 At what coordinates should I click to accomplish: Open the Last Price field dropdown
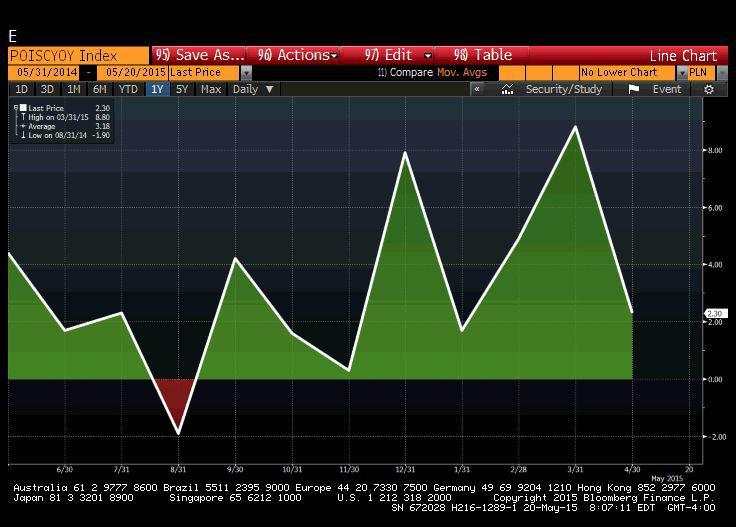tap(246, 73)
